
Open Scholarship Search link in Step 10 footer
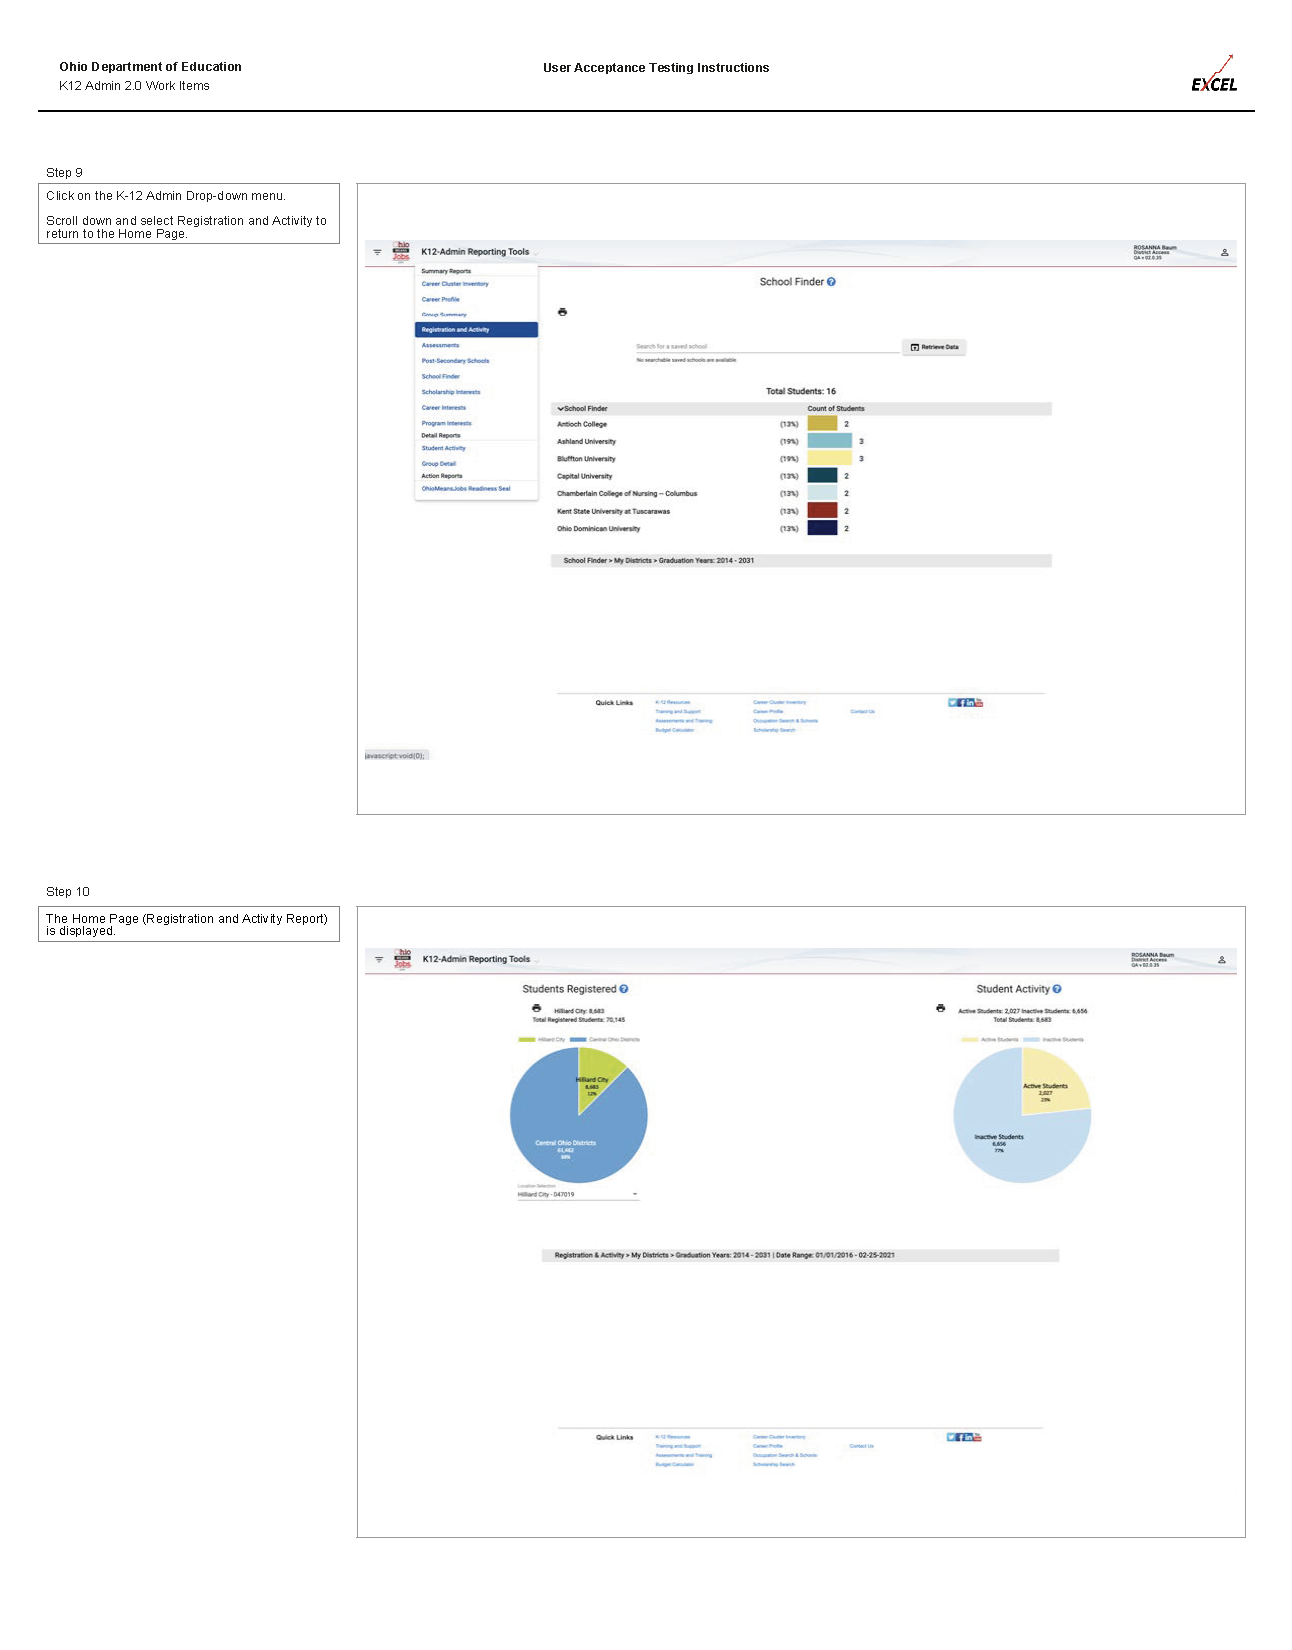(774, 1465)
